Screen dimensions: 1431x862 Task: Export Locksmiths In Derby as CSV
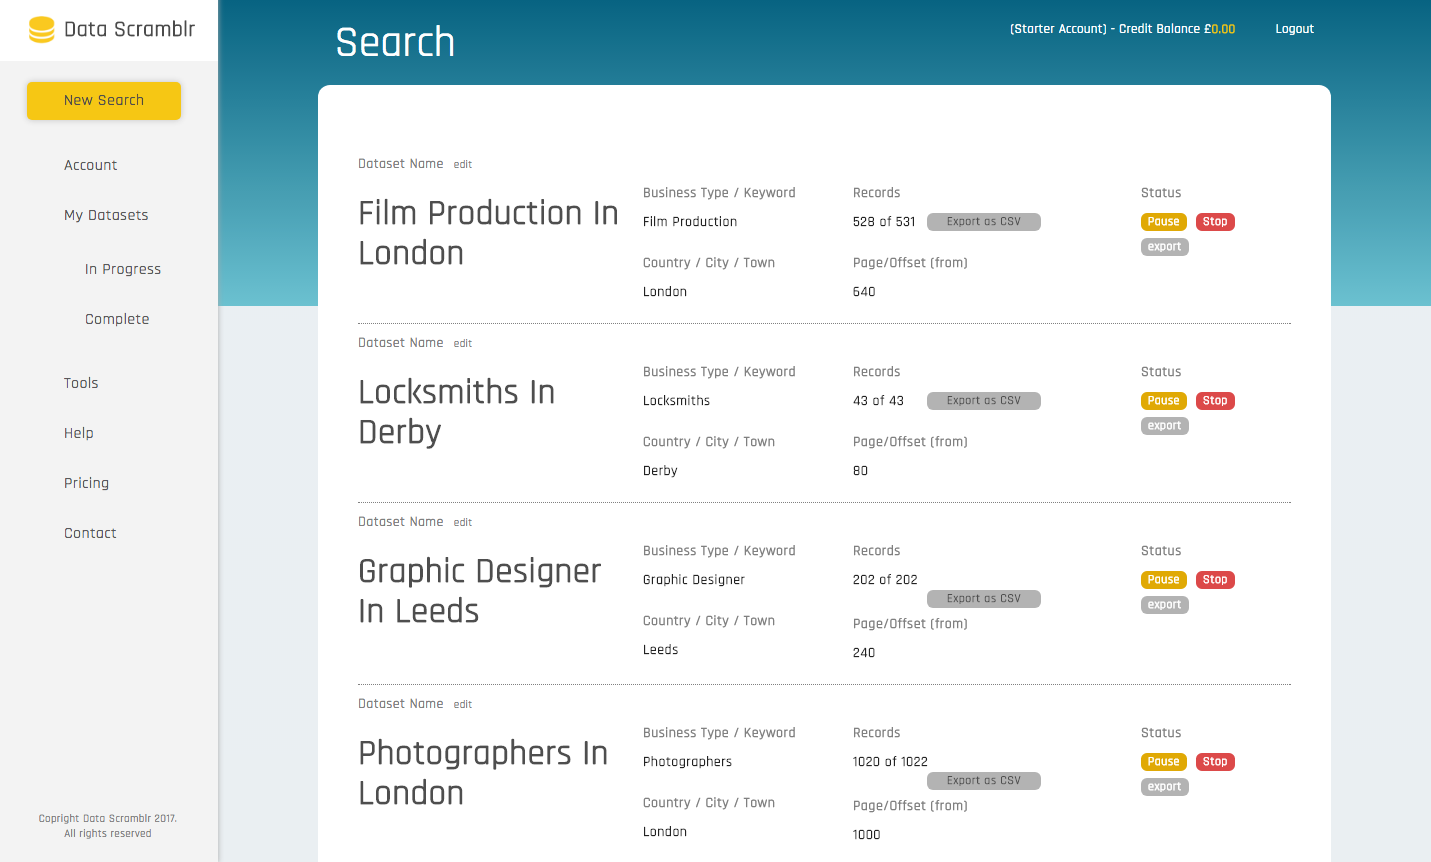[x=983, y=400]
